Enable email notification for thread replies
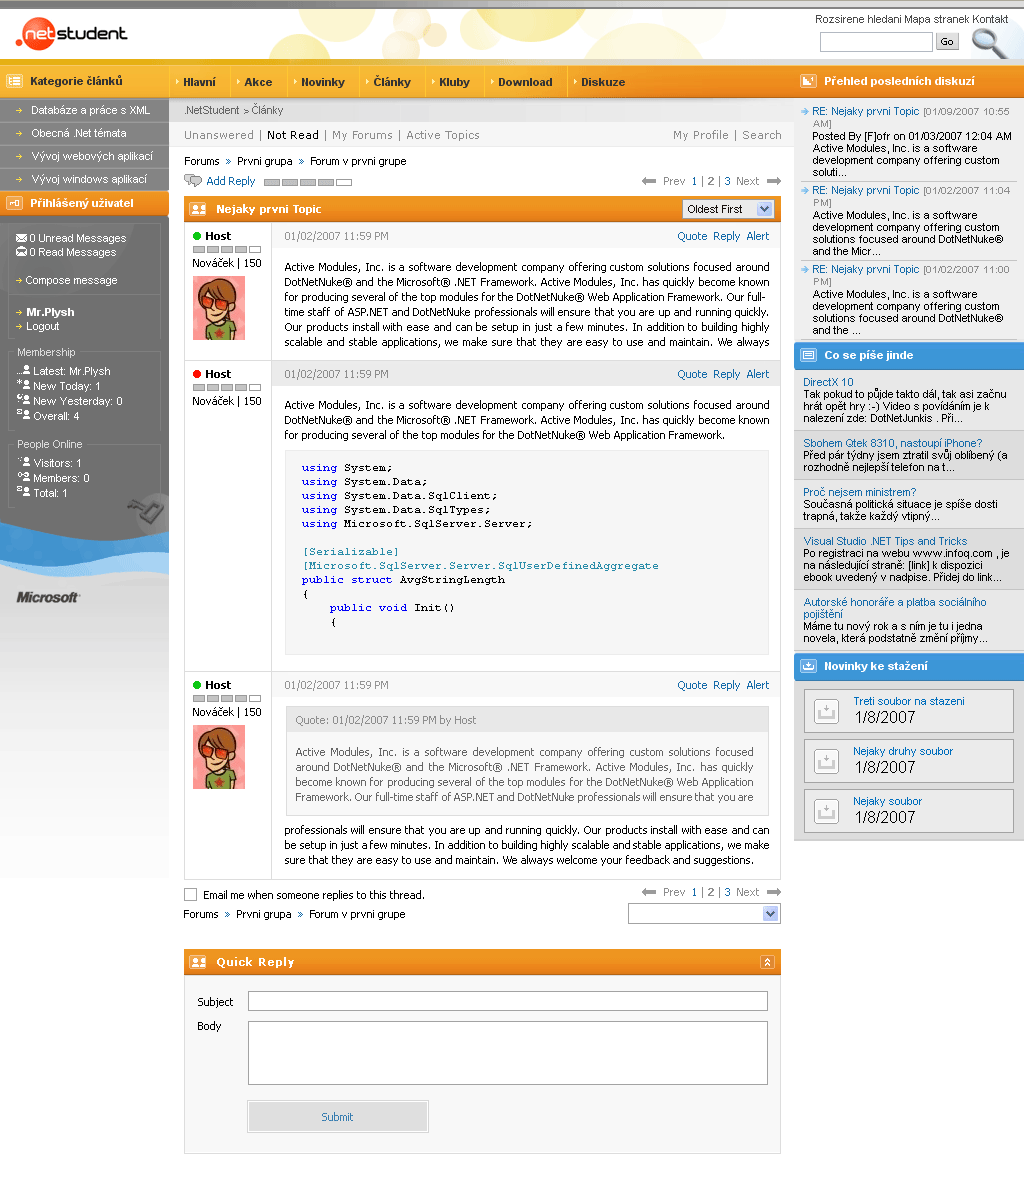1024x1184 pixels. tap(190, 895)
